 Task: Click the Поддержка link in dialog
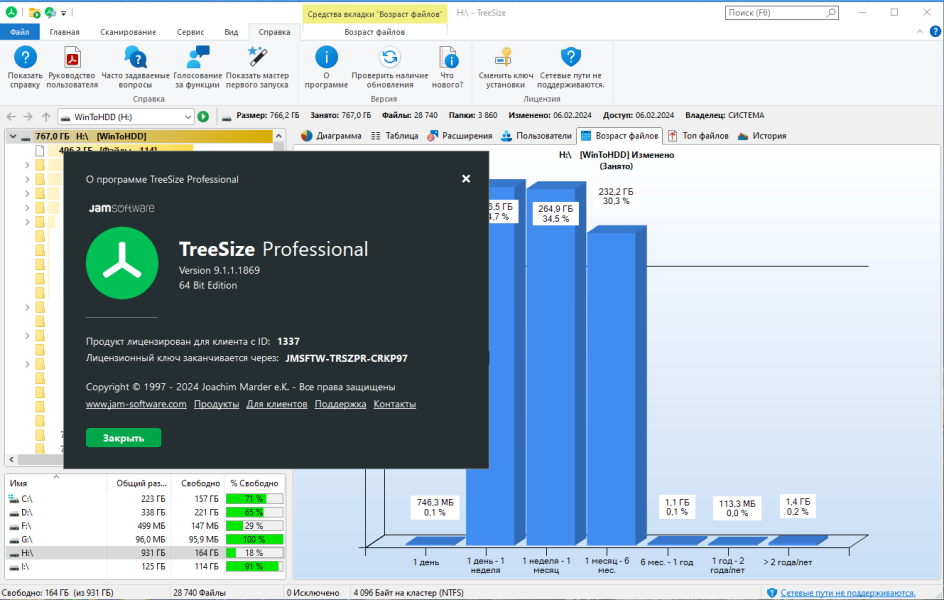click(x=340, y=404)
